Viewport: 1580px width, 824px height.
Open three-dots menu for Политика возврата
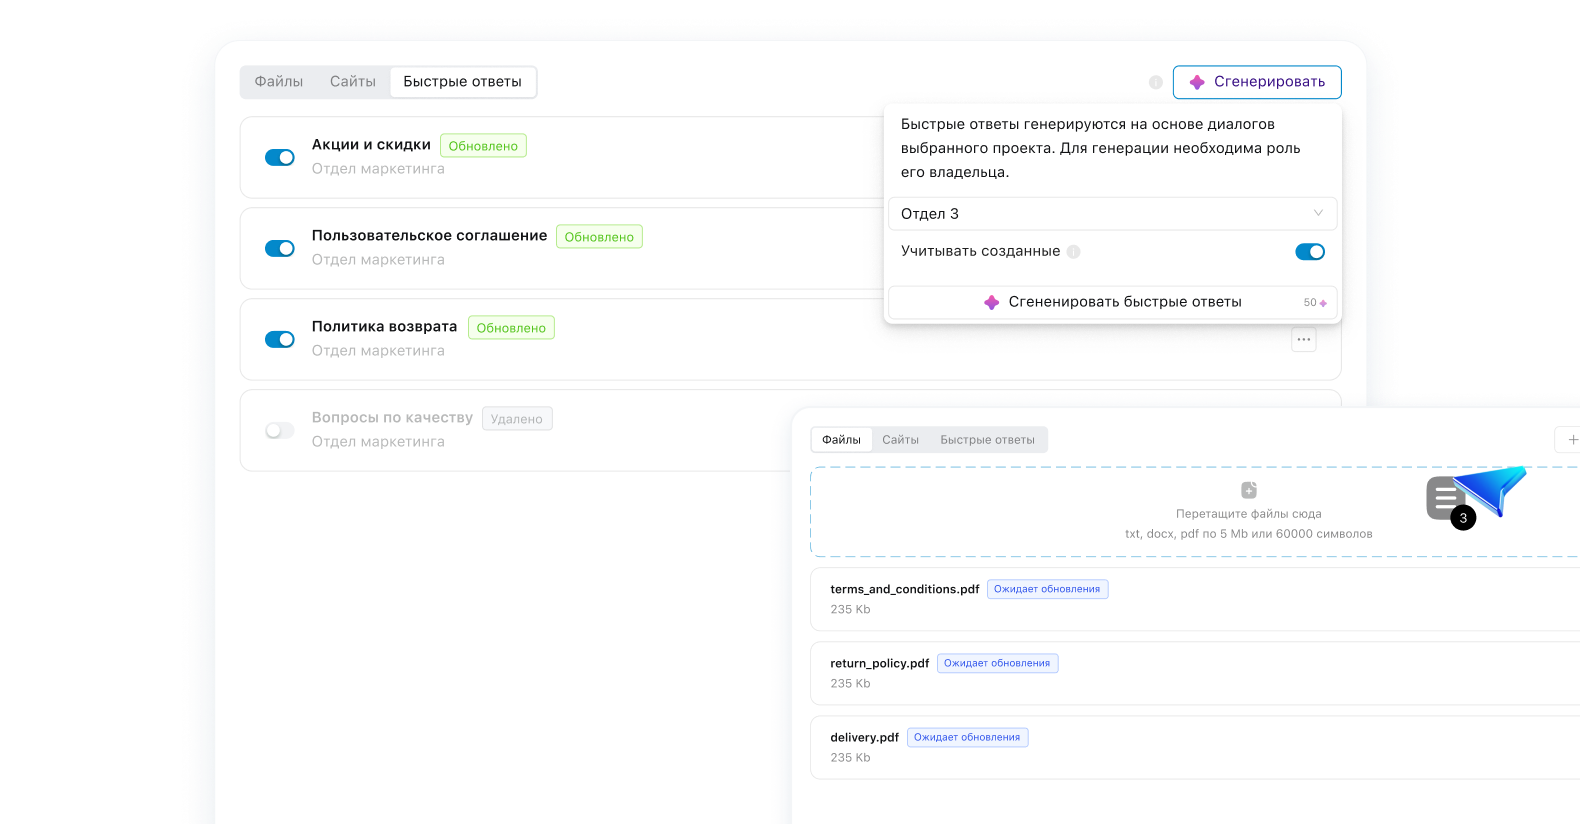(1303, 340)
